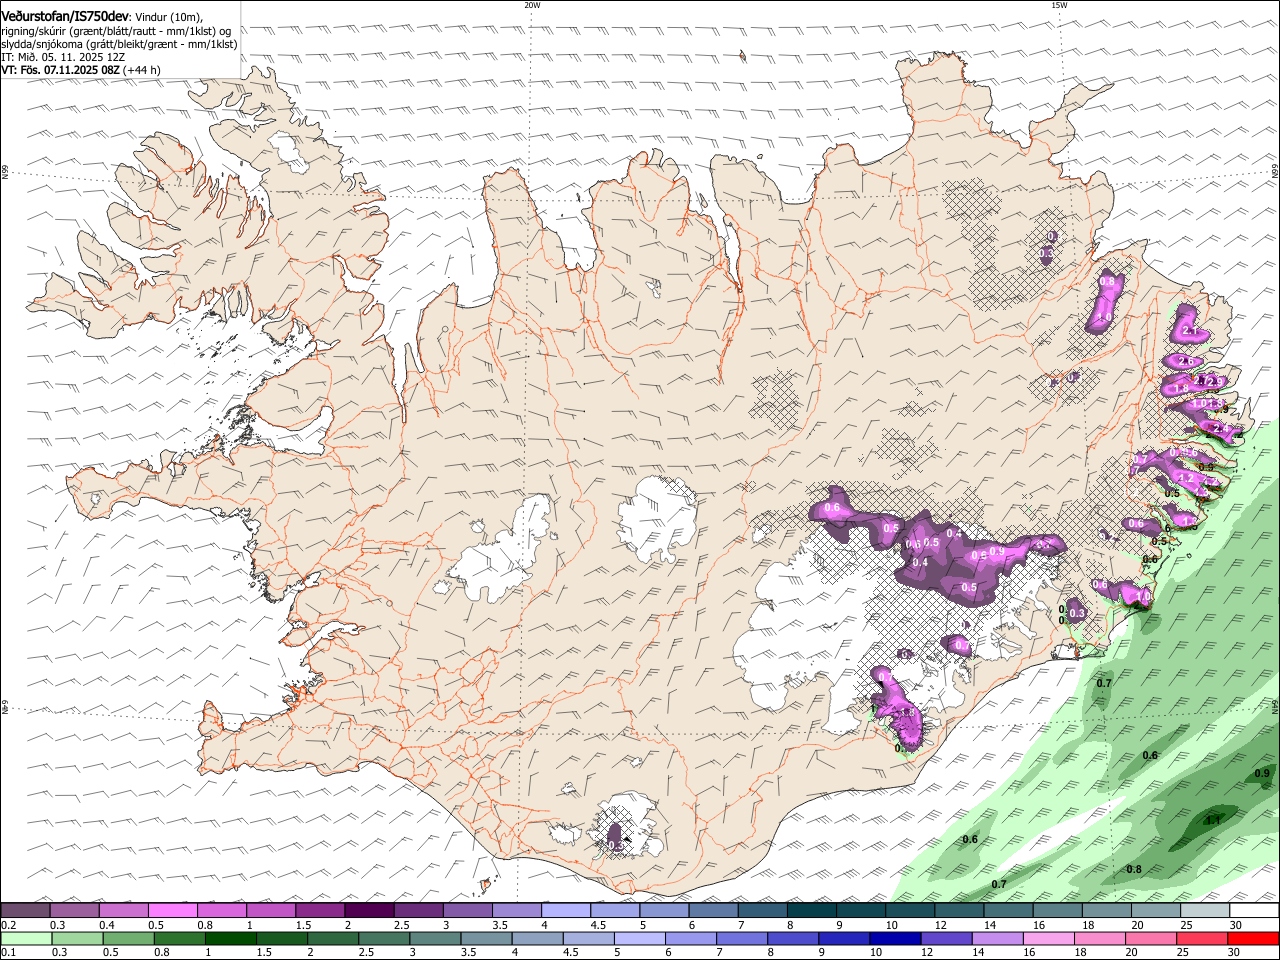Pick the bottom-row legend swatch labeled 12
1280x960 pixels.
(x=946, y=938)
